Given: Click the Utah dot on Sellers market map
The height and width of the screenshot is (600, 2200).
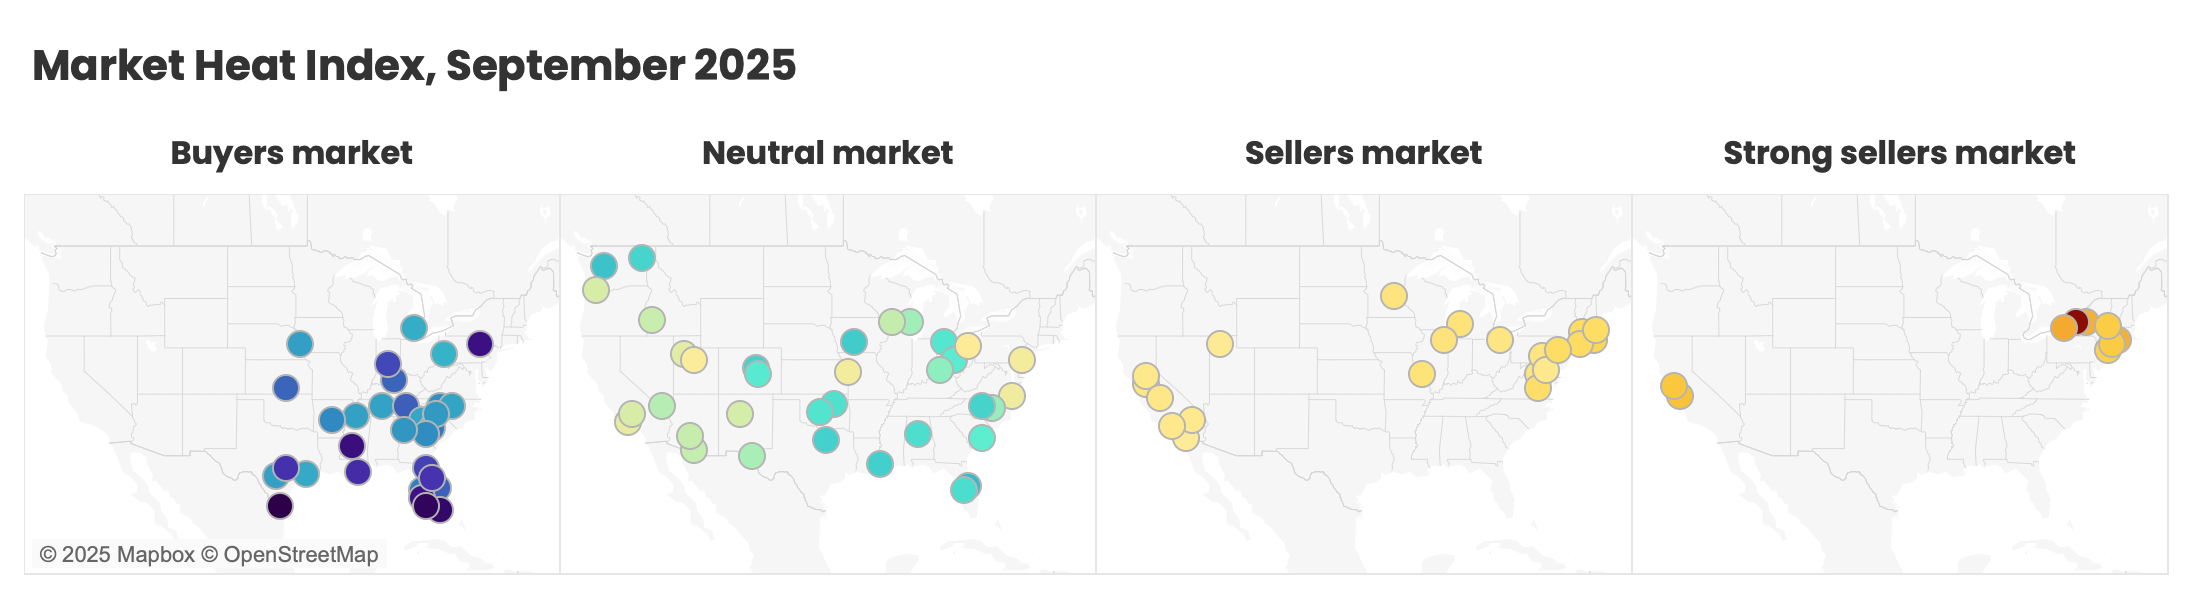Looking at the screenshot, I should pos(1219,344).
